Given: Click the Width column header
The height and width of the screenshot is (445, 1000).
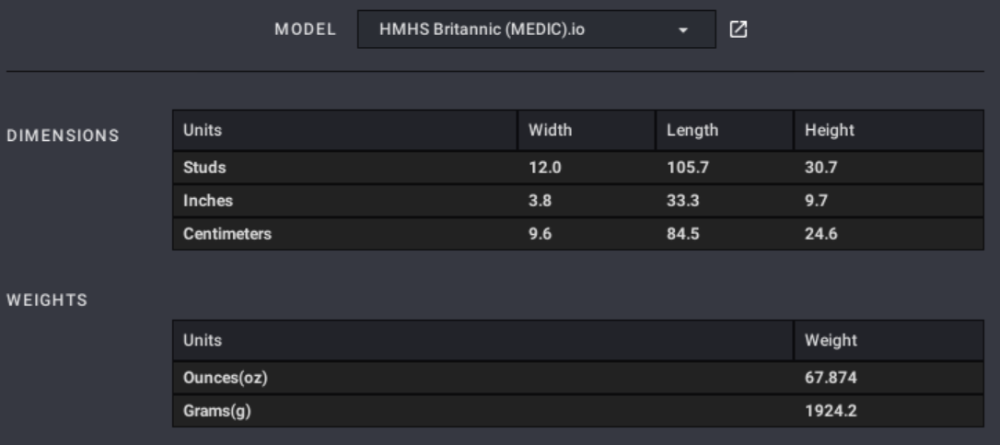Looking at the screenshot, I should coord(550,130).
